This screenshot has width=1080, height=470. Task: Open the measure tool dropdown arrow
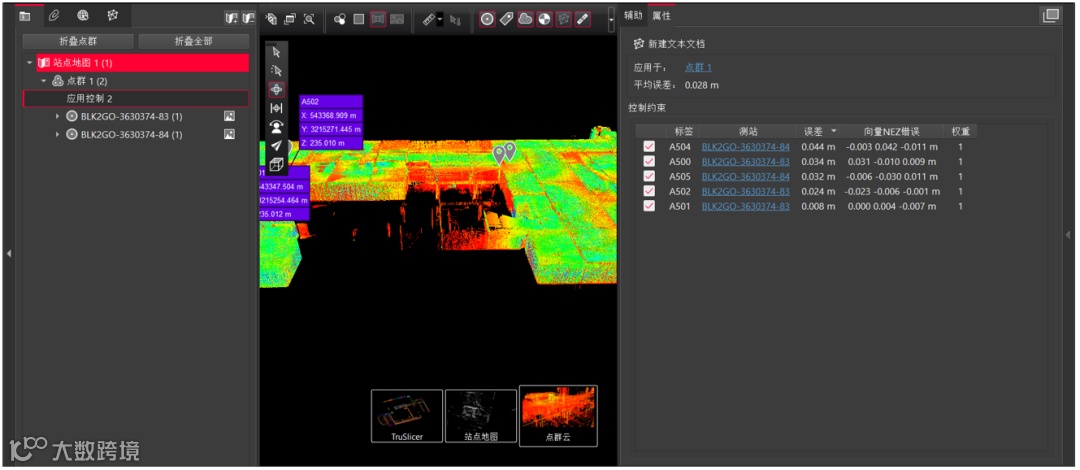point(439,20)
